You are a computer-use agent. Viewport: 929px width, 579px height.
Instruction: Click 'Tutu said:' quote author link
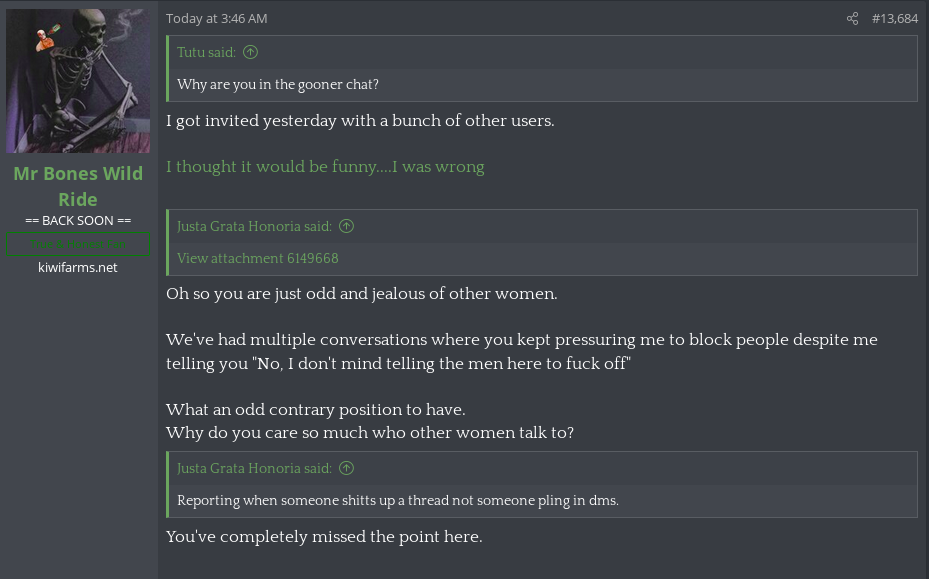[x=207, y=52]
